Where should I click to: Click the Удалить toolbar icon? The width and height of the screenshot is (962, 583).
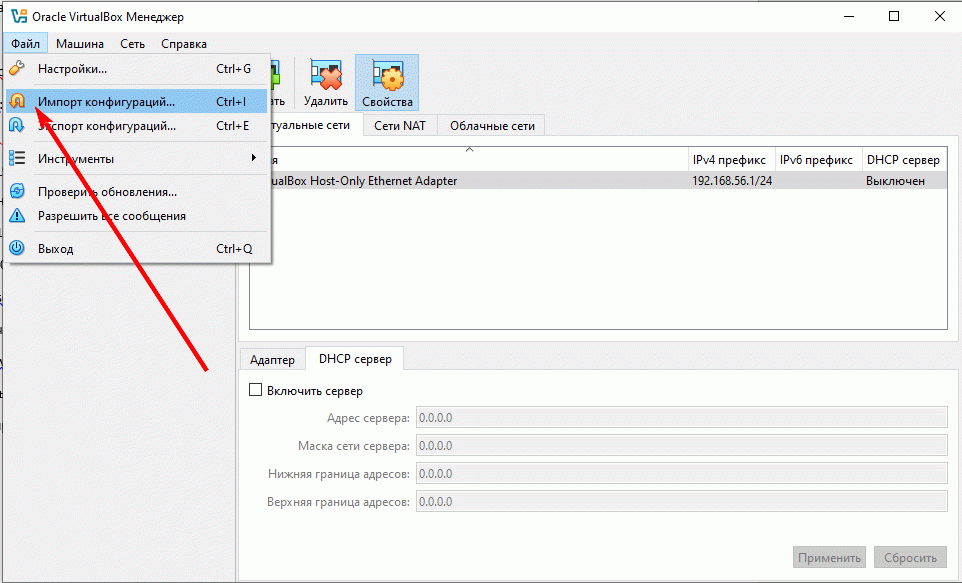coord(324,75)
